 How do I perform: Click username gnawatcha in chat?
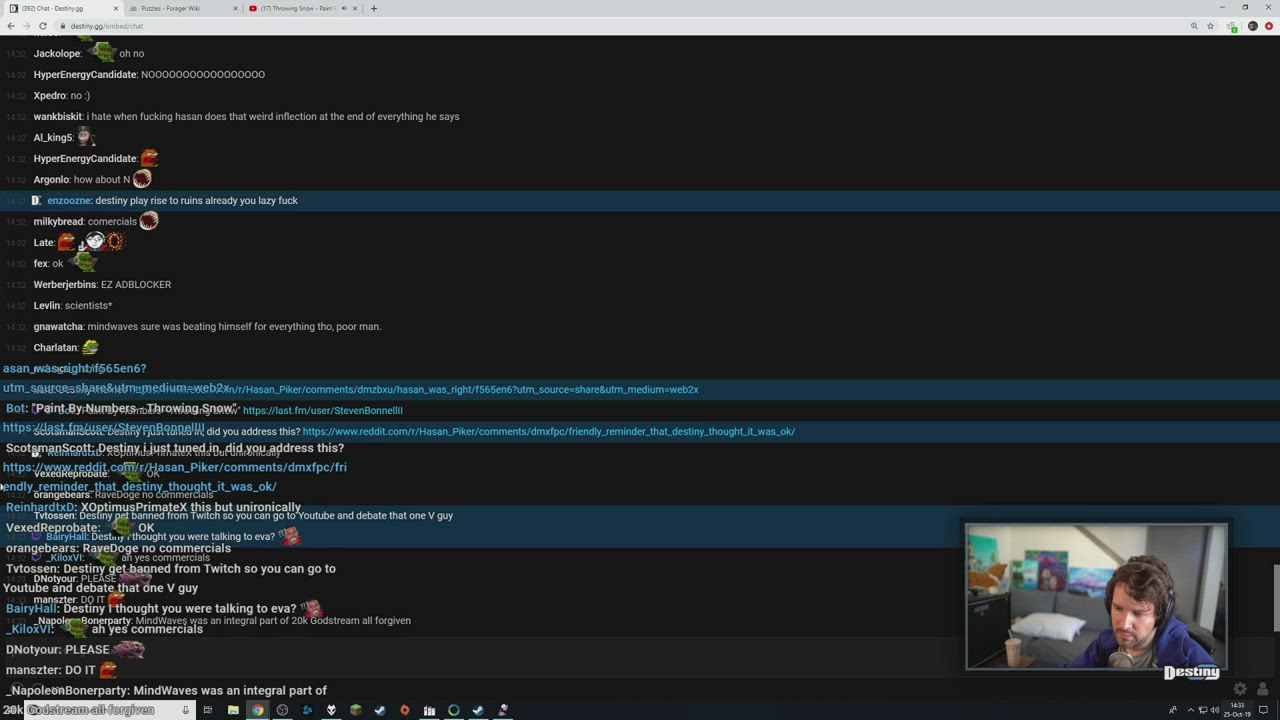58,327
